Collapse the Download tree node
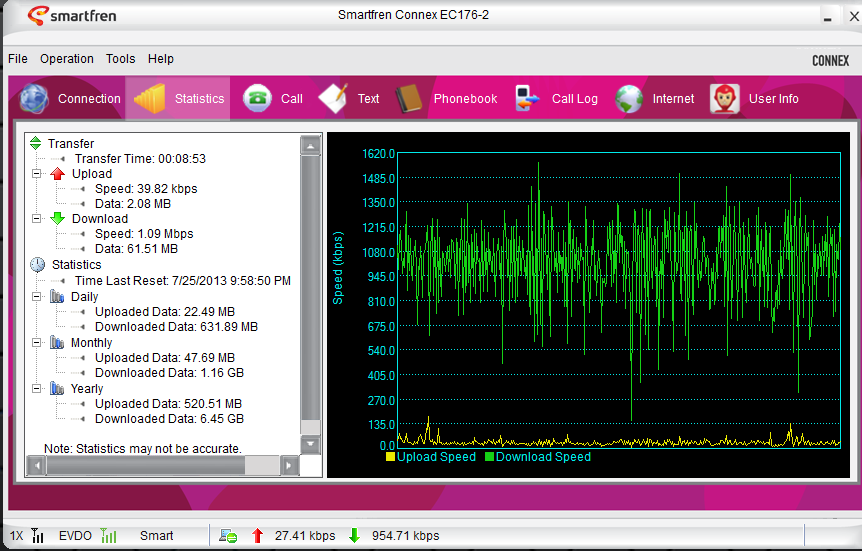Image resolution: width=862 pixels, height=551 pixels. tap(36, 219)
